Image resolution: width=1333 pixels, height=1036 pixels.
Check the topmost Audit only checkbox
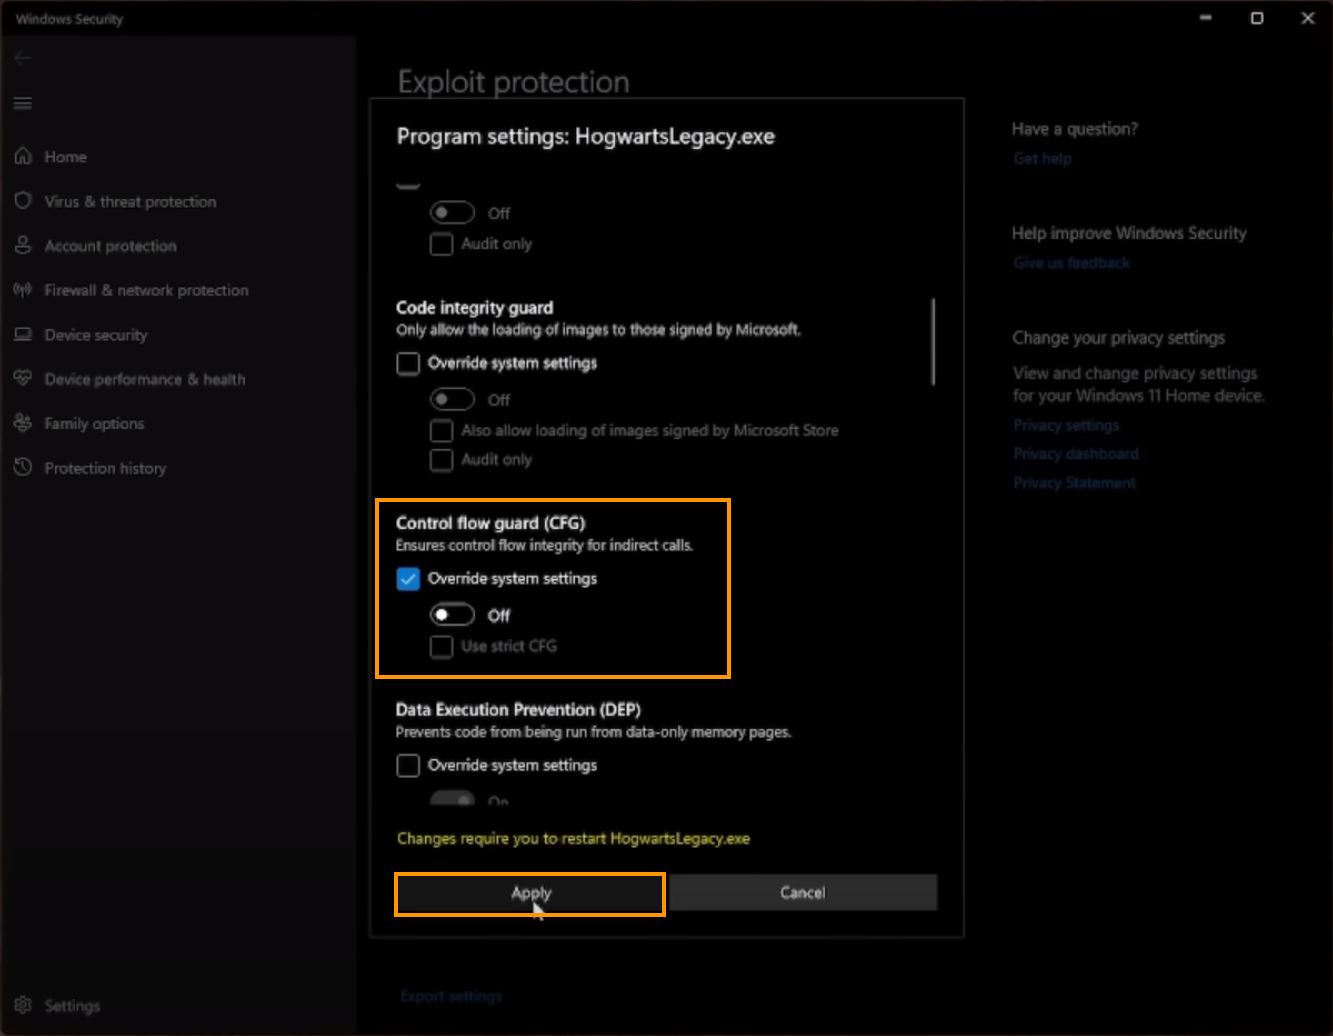441,244
